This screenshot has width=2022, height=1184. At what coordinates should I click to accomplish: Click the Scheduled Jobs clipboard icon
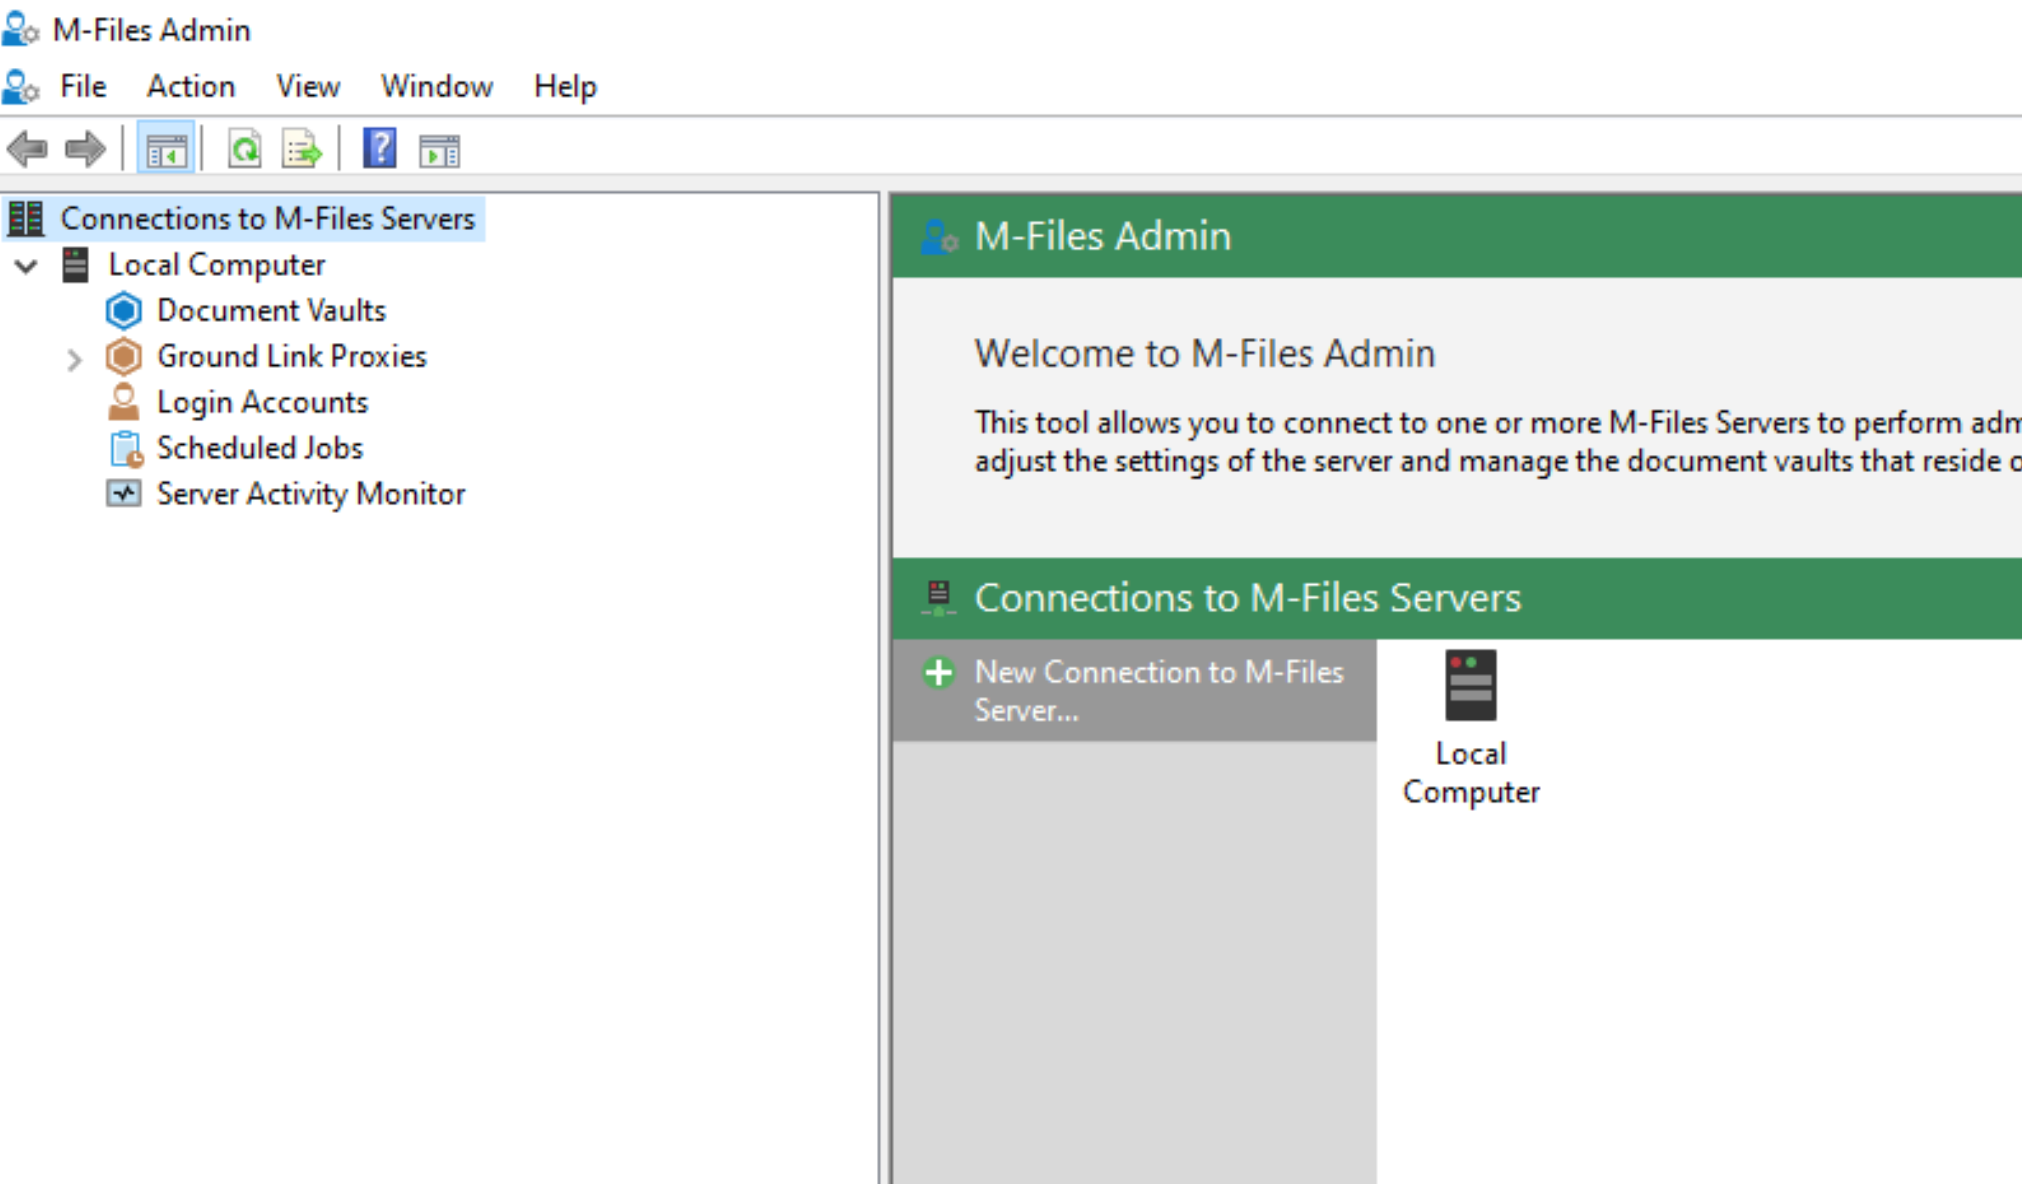point(126,449)
